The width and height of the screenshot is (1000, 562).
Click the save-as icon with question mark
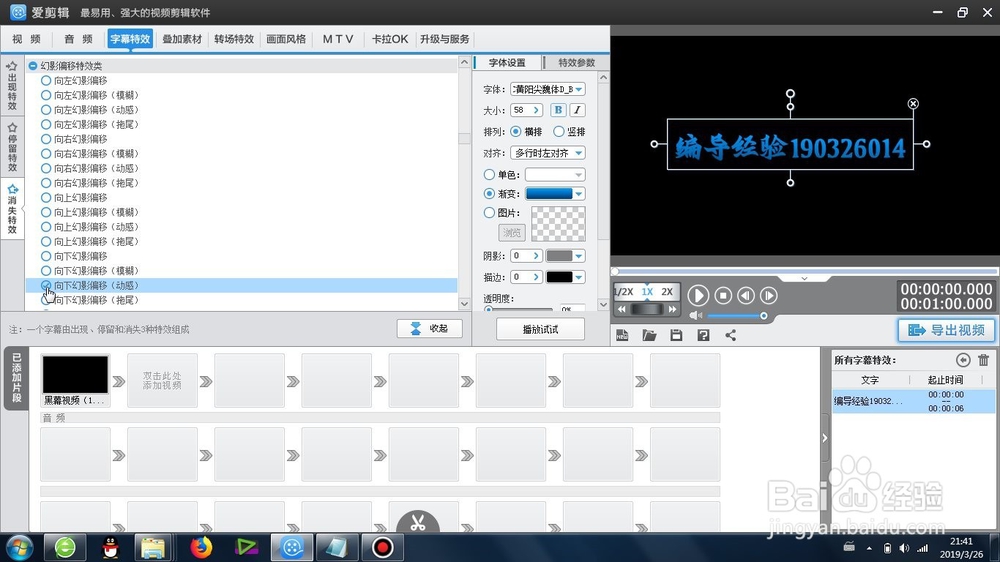tap(703, 335)
